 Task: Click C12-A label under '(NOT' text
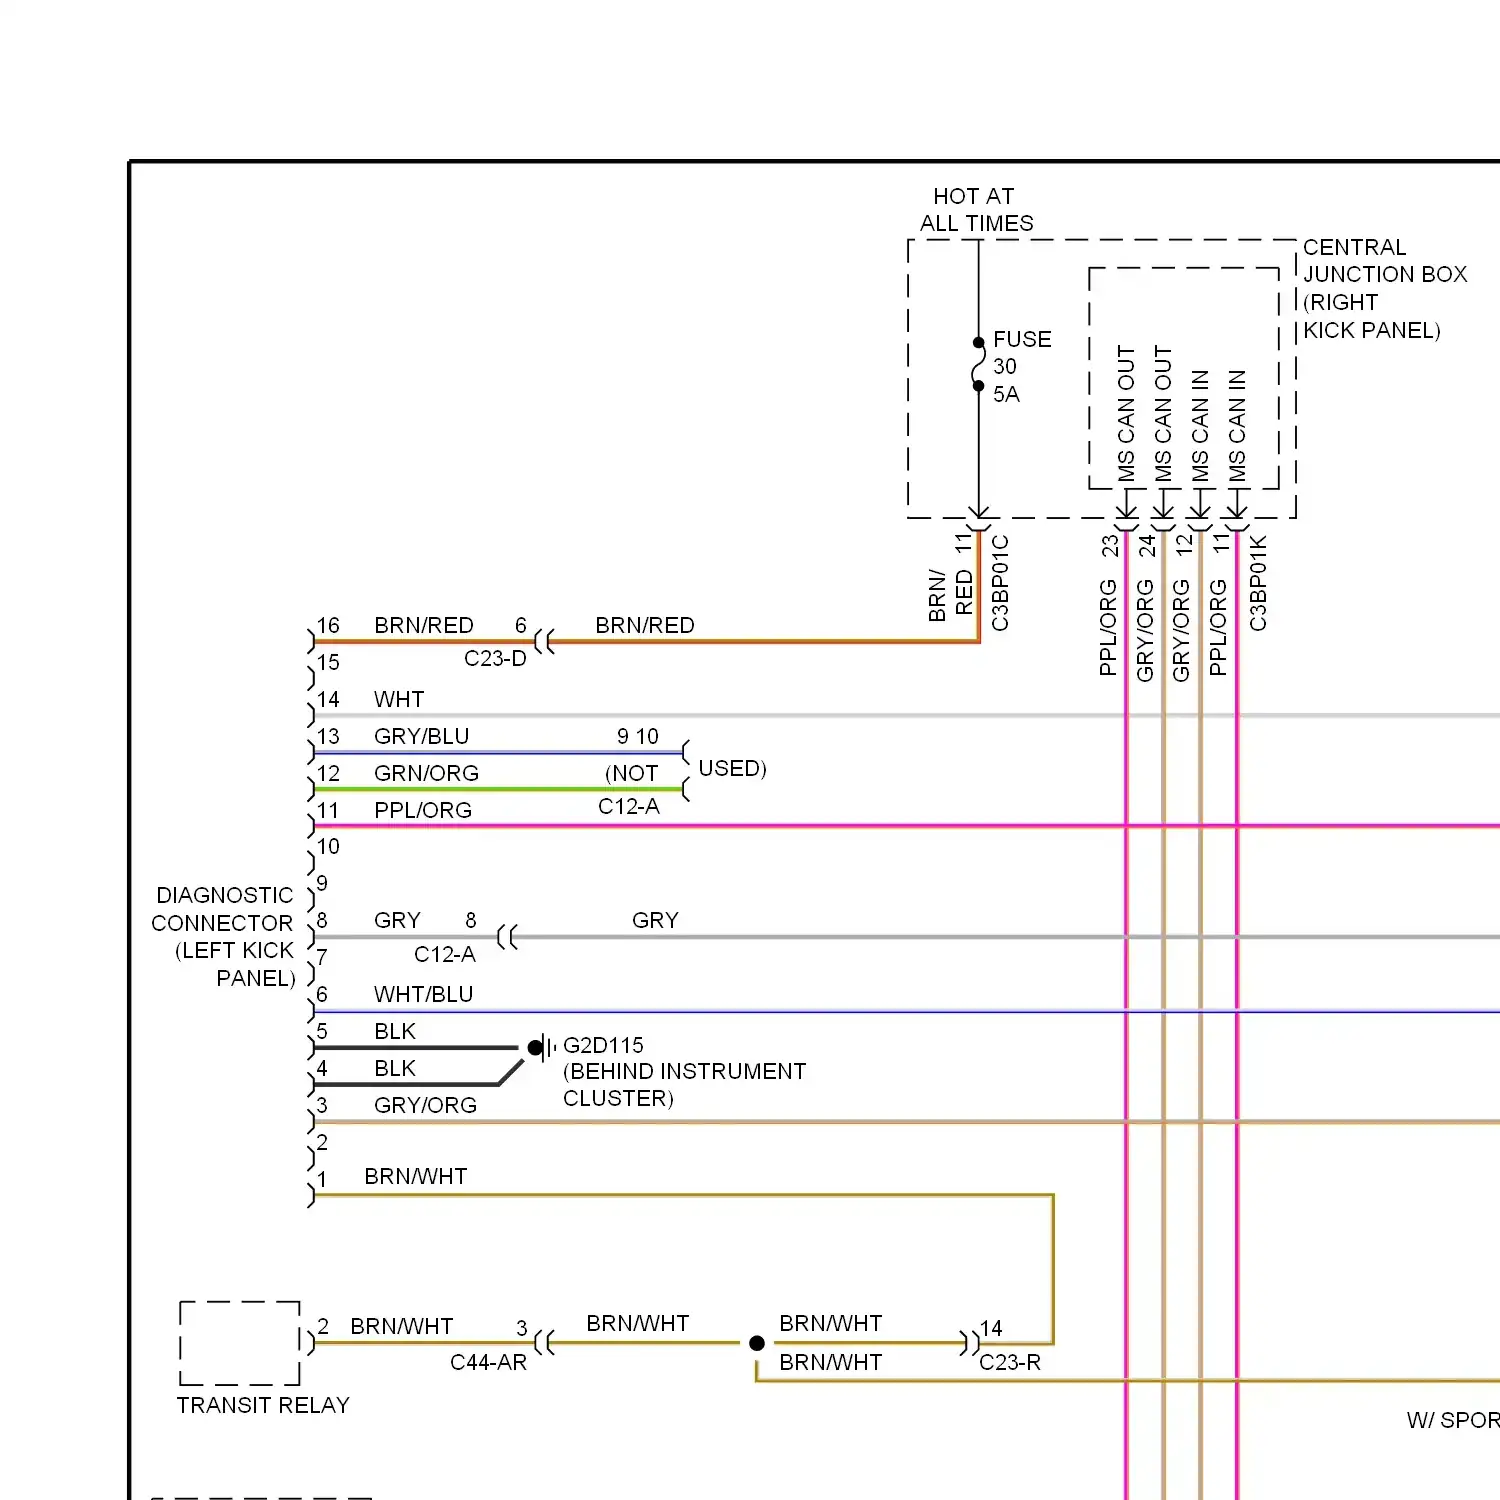coord(629,807)
